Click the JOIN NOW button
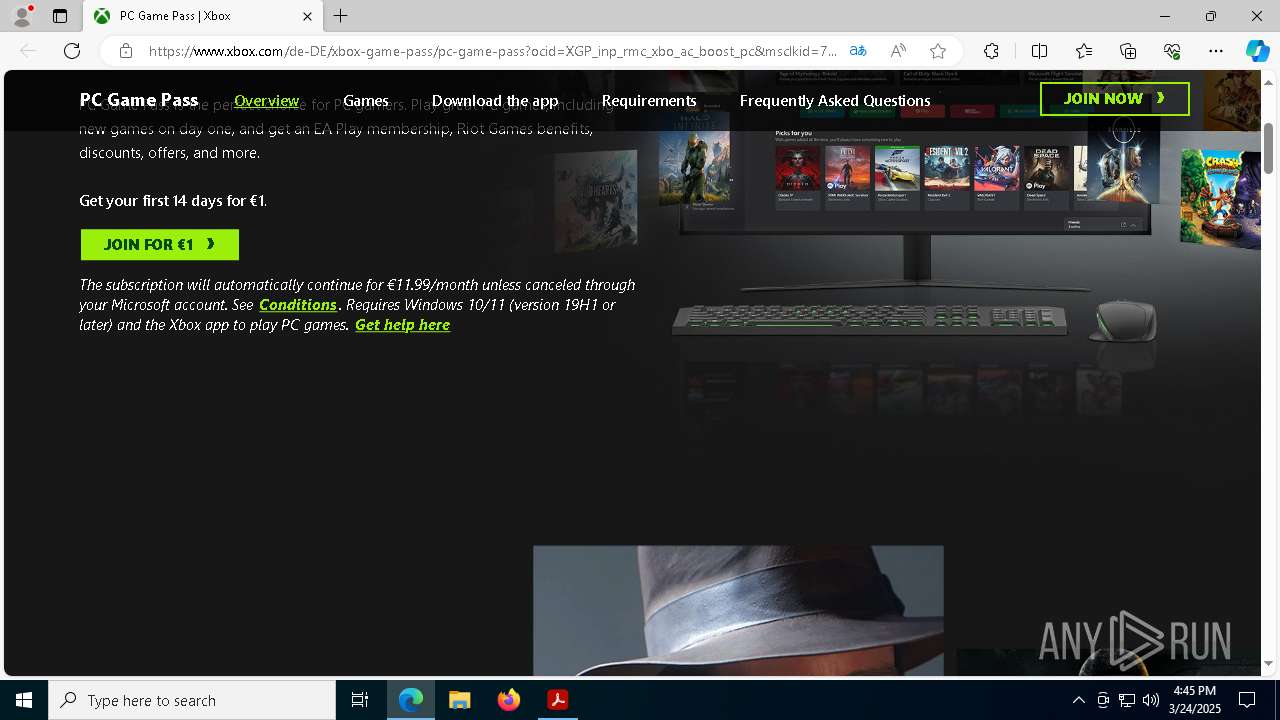This screenshot has height=720, width=1280. tap(1115, 99)
